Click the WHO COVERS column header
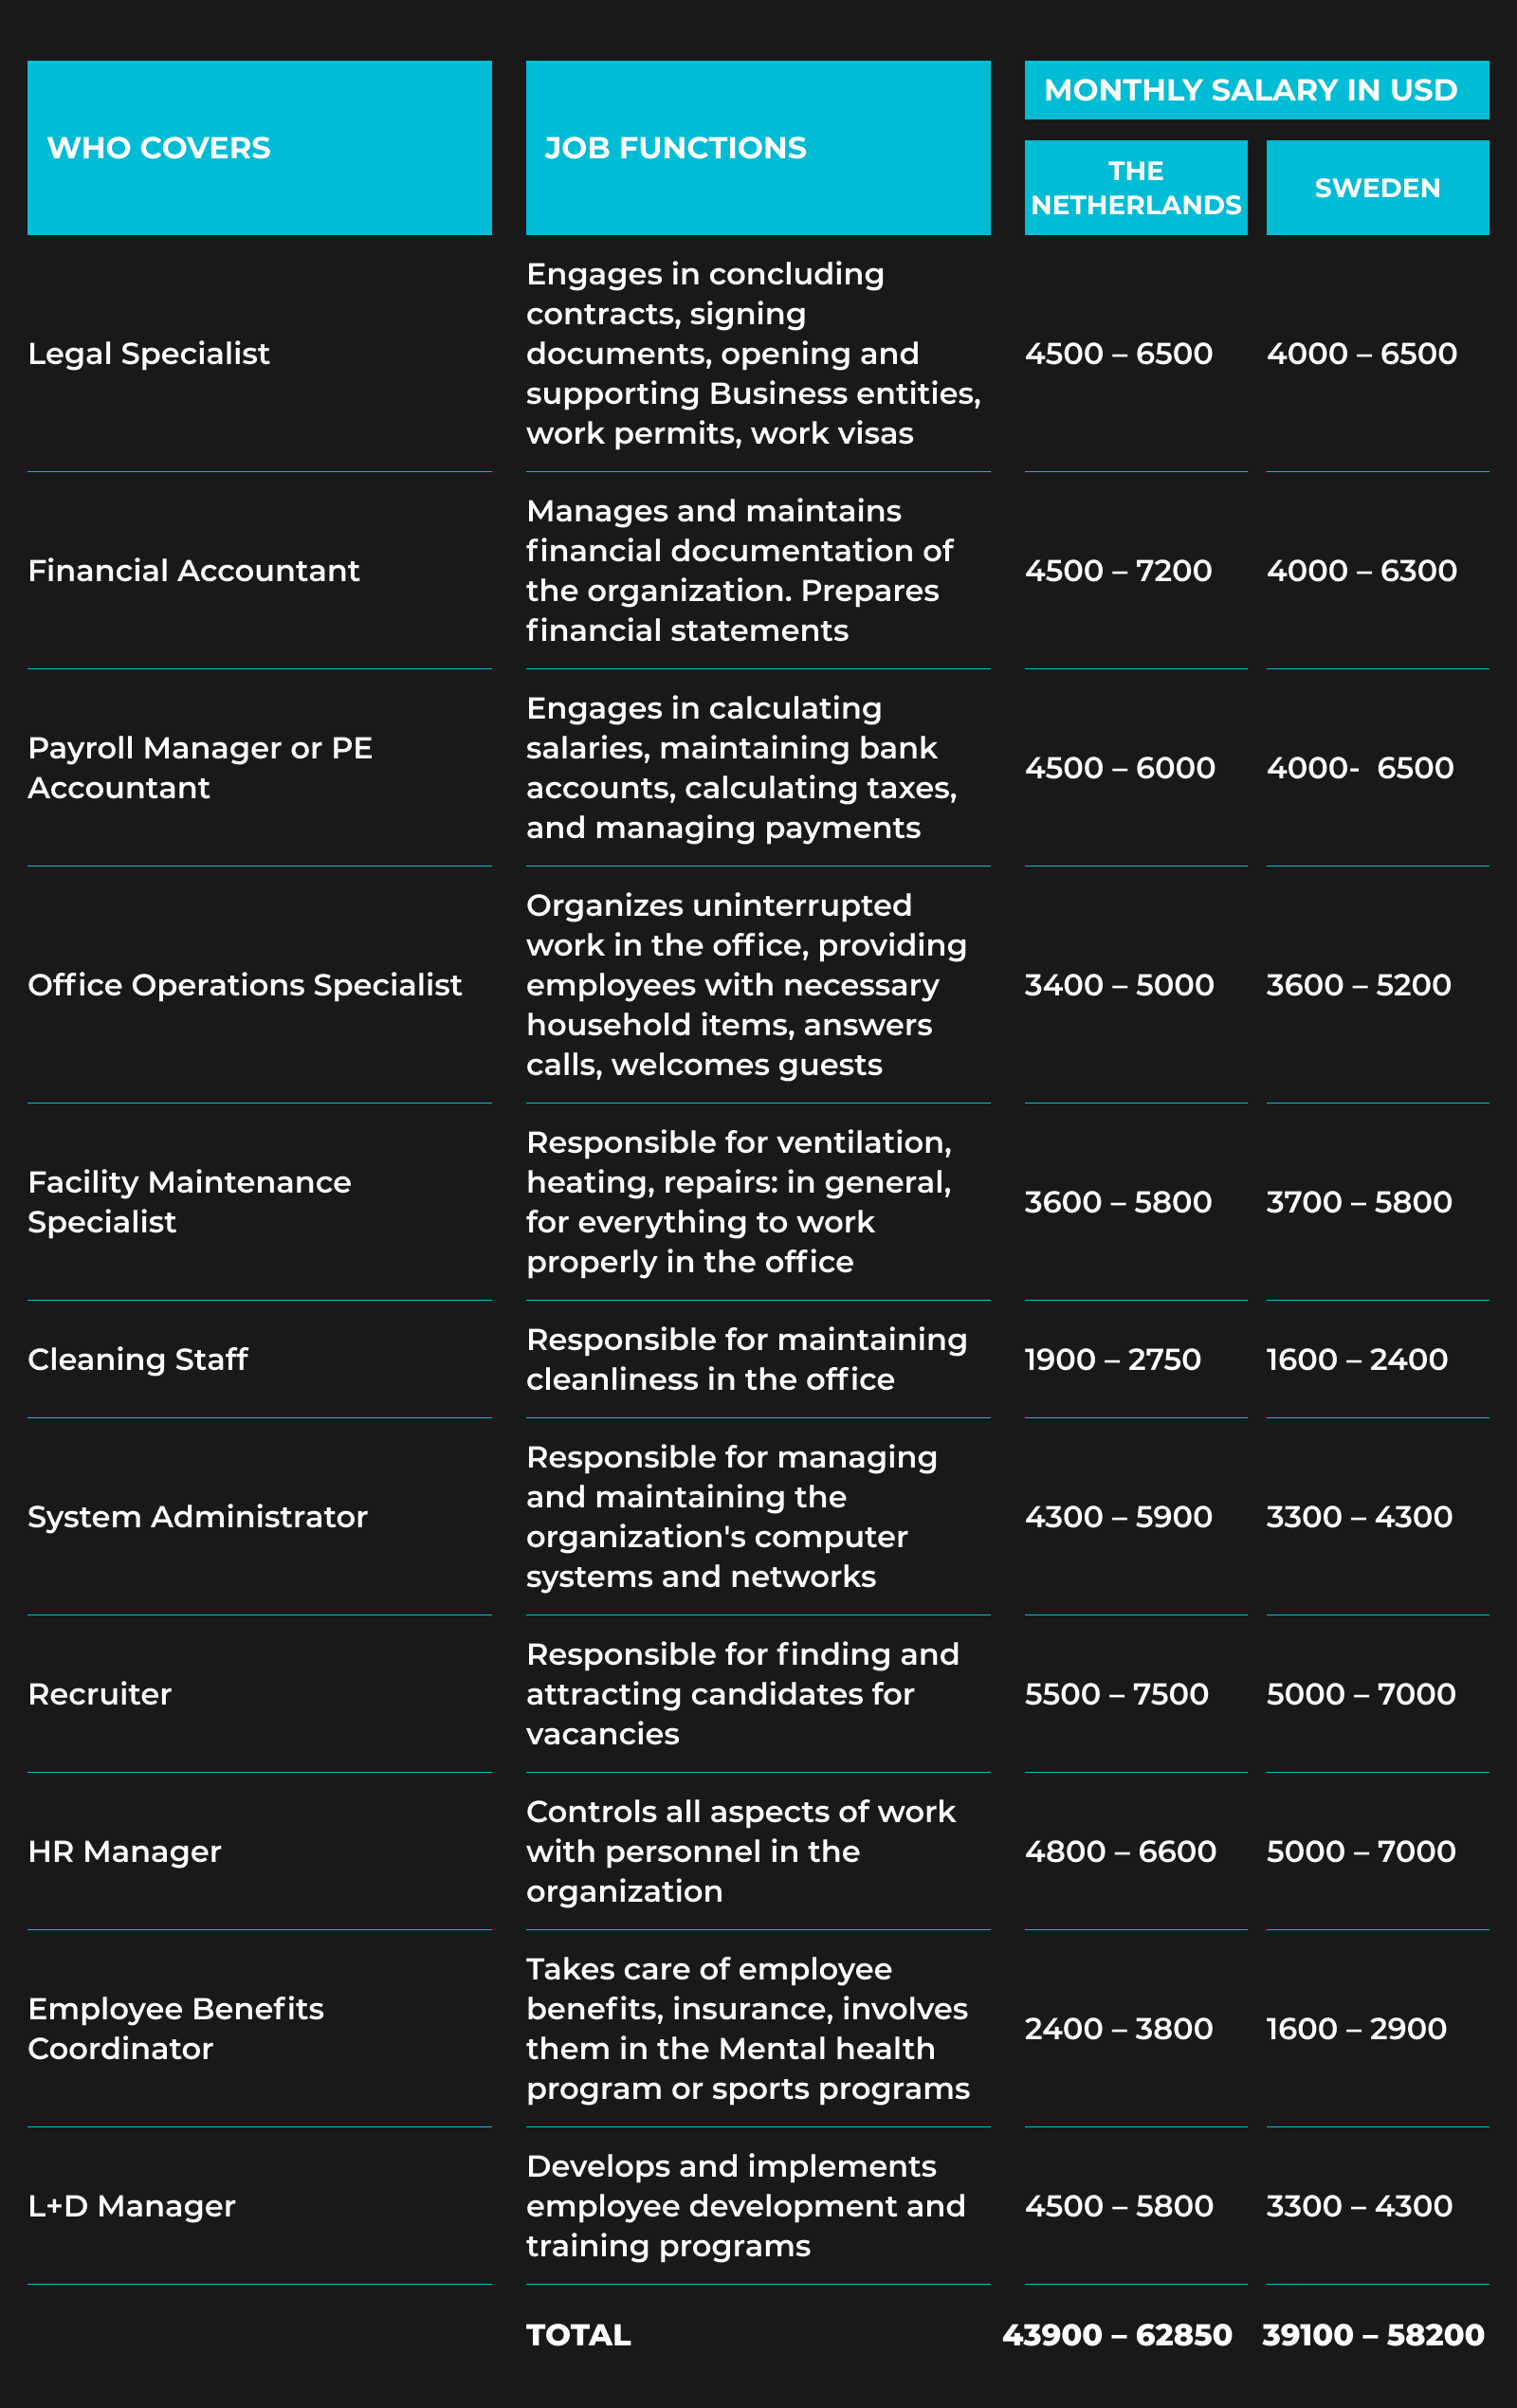 [259, 148]
